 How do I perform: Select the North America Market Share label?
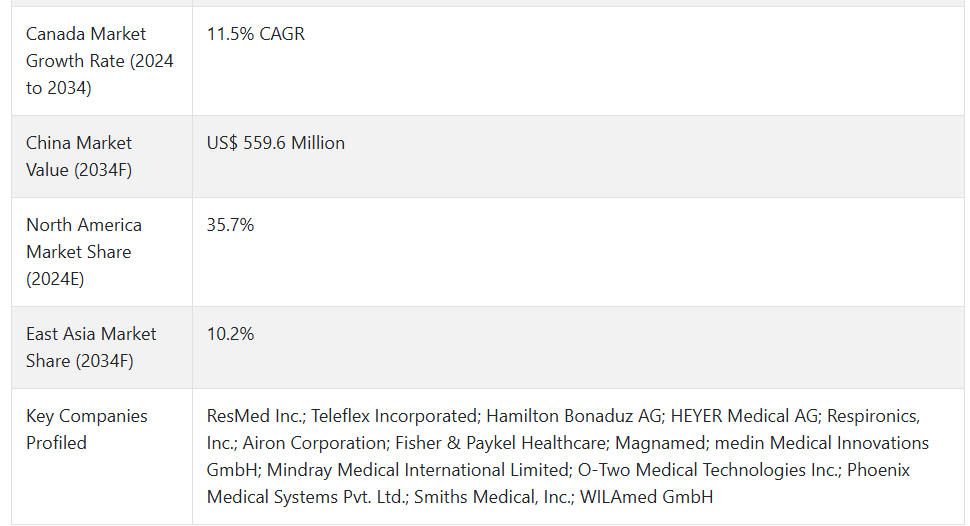84,252
